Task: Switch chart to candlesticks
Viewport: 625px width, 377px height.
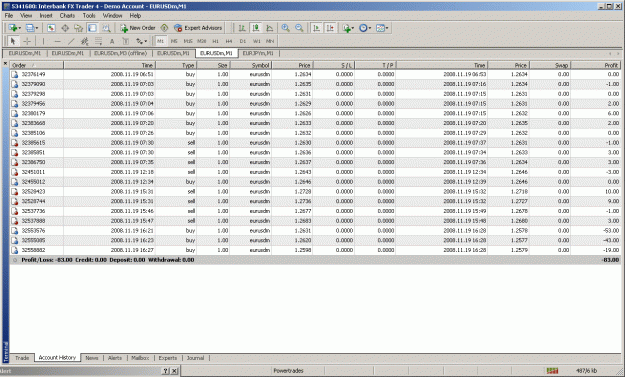Action: point(256,28)
